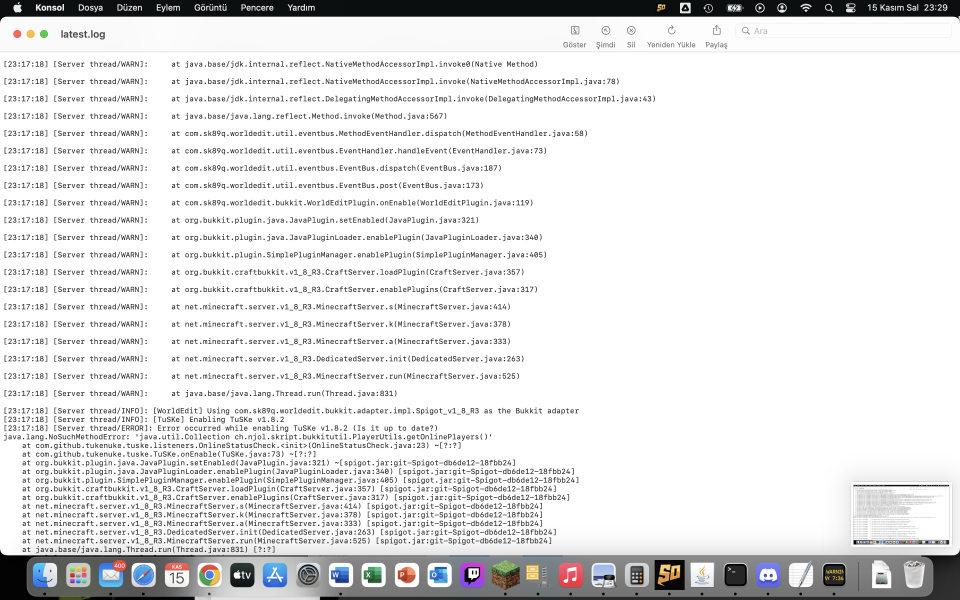The width and height of the screenshot is (960, 600).
Task: Click the Wi-Fi menu bar icon
Action: tap(806, 8)
